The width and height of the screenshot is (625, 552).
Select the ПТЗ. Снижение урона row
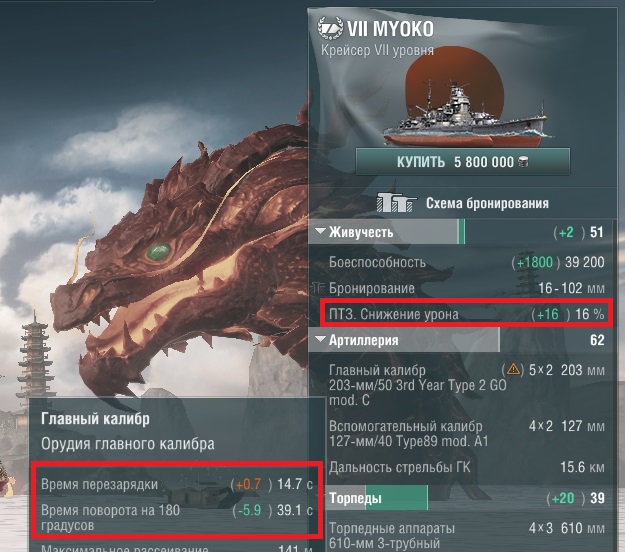coord(466,314)
